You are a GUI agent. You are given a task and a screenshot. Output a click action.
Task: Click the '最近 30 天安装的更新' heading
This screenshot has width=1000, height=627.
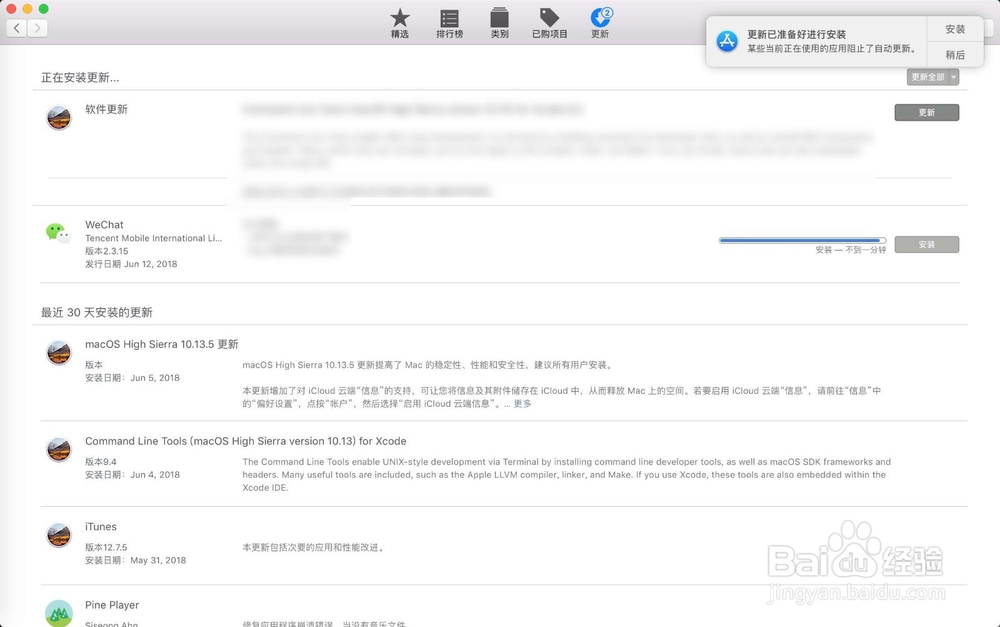point(97,313)
